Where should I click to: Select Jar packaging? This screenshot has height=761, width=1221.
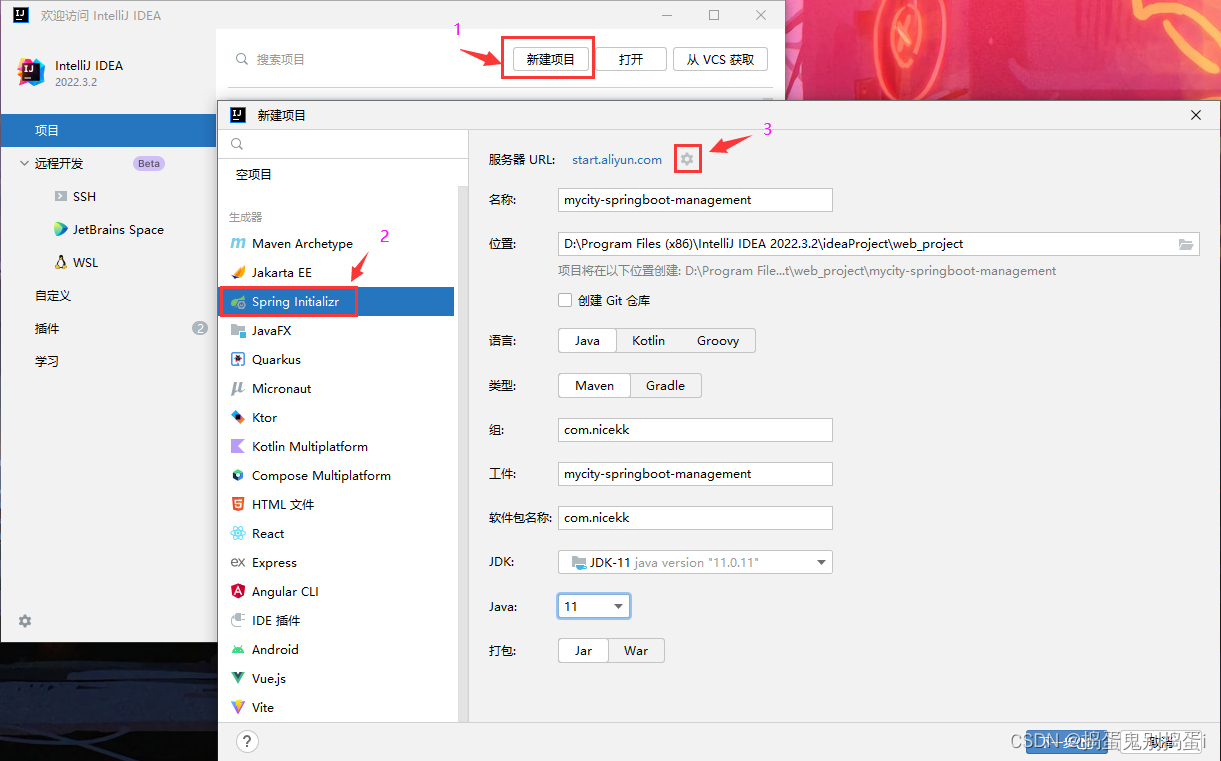(x=583, y=650)
